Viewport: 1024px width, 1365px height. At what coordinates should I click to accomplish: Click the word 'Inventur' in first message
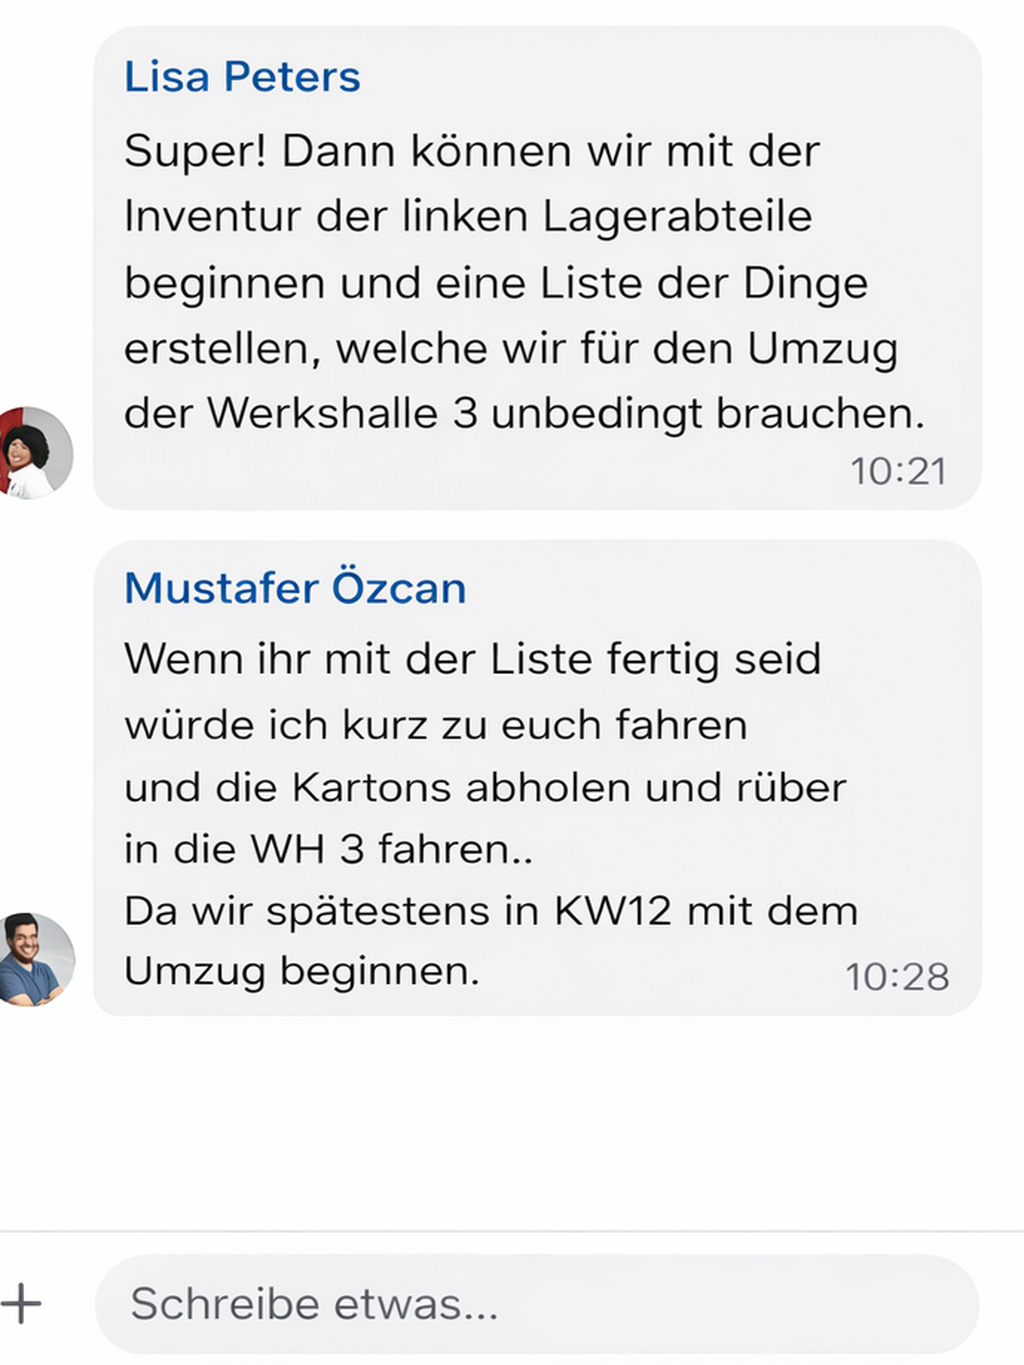tap(210, 216)
